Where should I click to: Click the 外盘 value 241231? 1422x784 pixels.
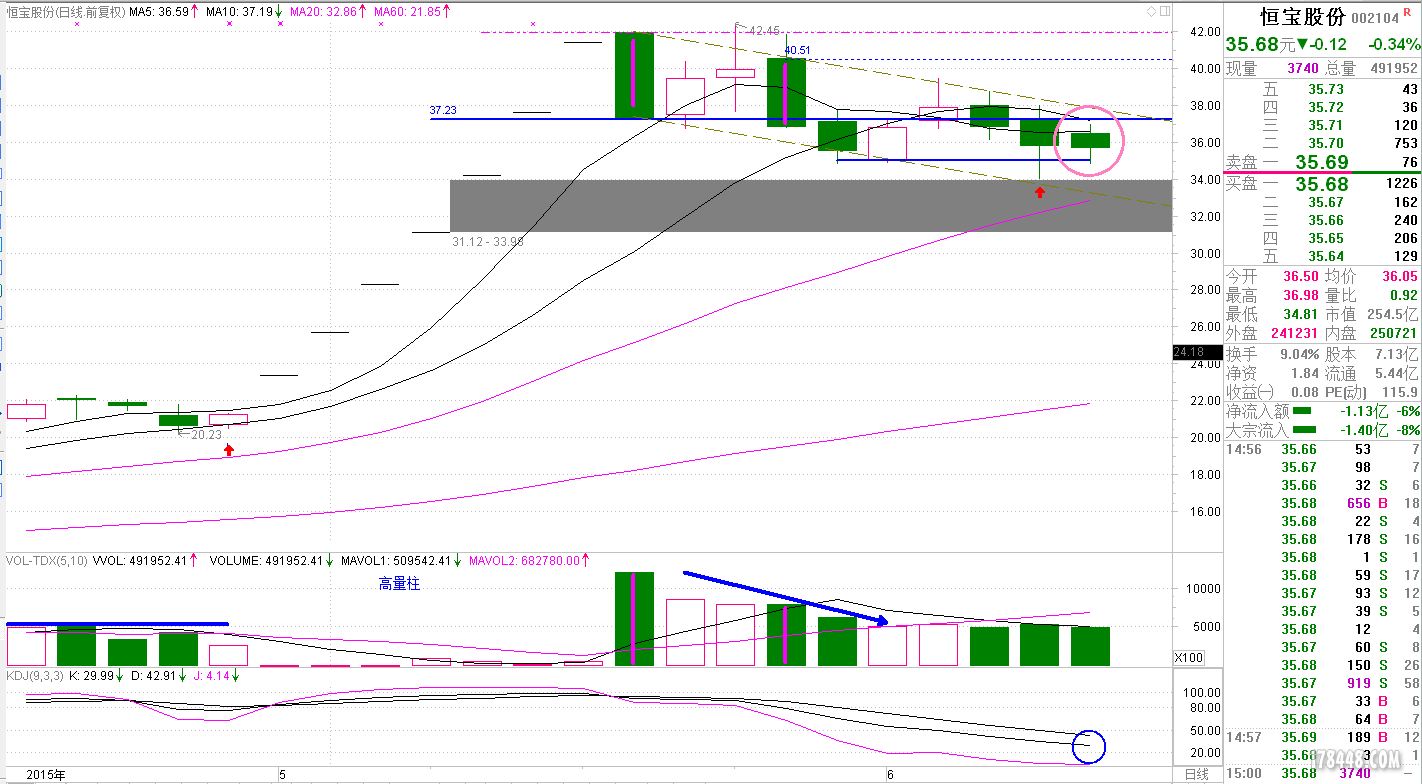[1294, 333]
